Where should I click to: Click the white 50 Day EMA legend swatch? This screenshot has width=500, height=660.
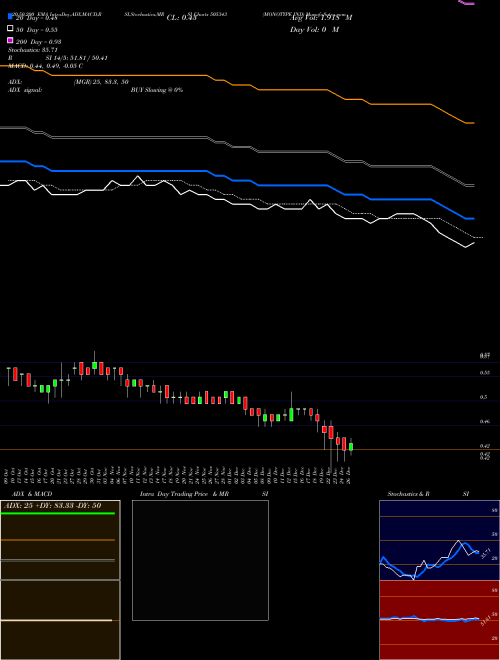click(x=10, y=29)
